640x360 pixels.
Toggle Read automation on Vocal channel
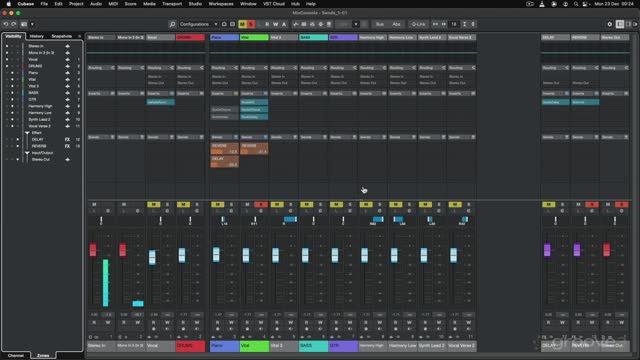click(153, 322)
